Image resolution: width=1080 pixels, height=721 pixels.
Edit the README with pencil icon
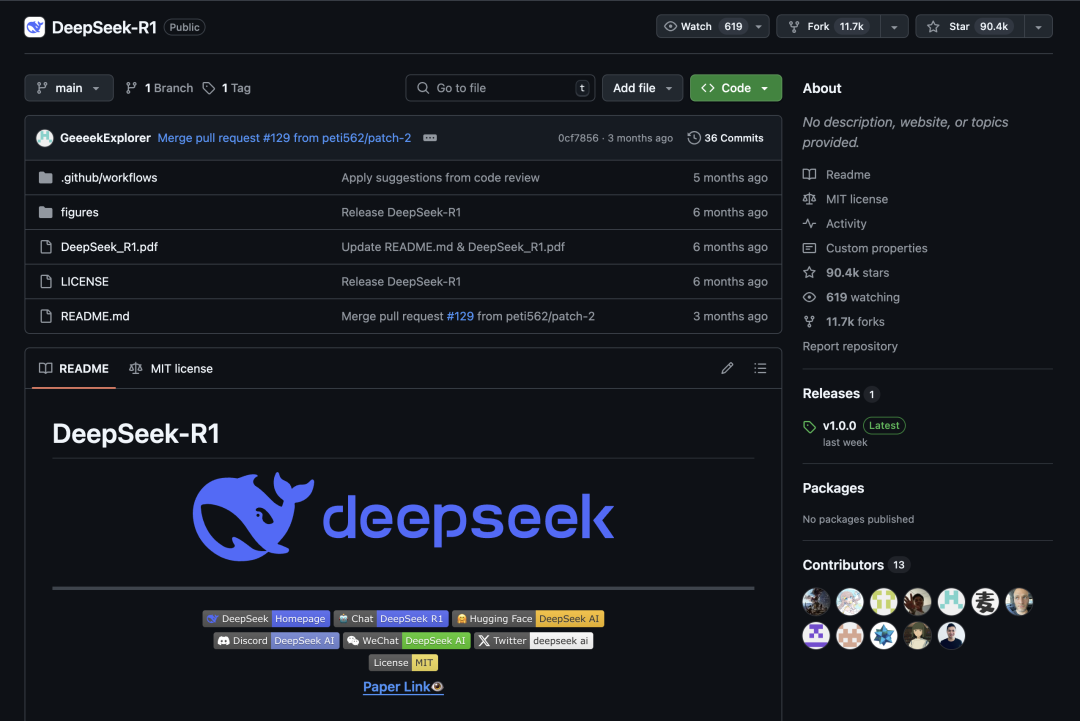pyautogui.click(x=727, y=368)
